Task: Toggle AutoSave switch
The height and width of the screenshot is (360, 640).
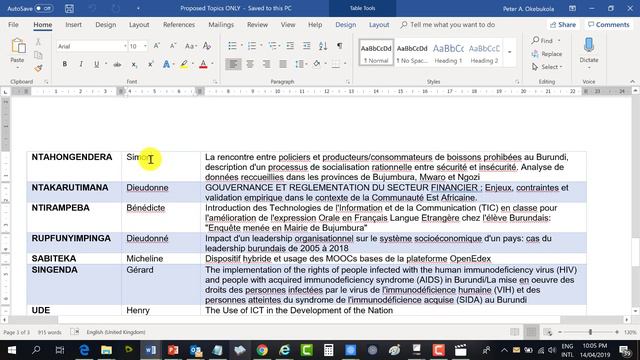Action: [43, 8]
